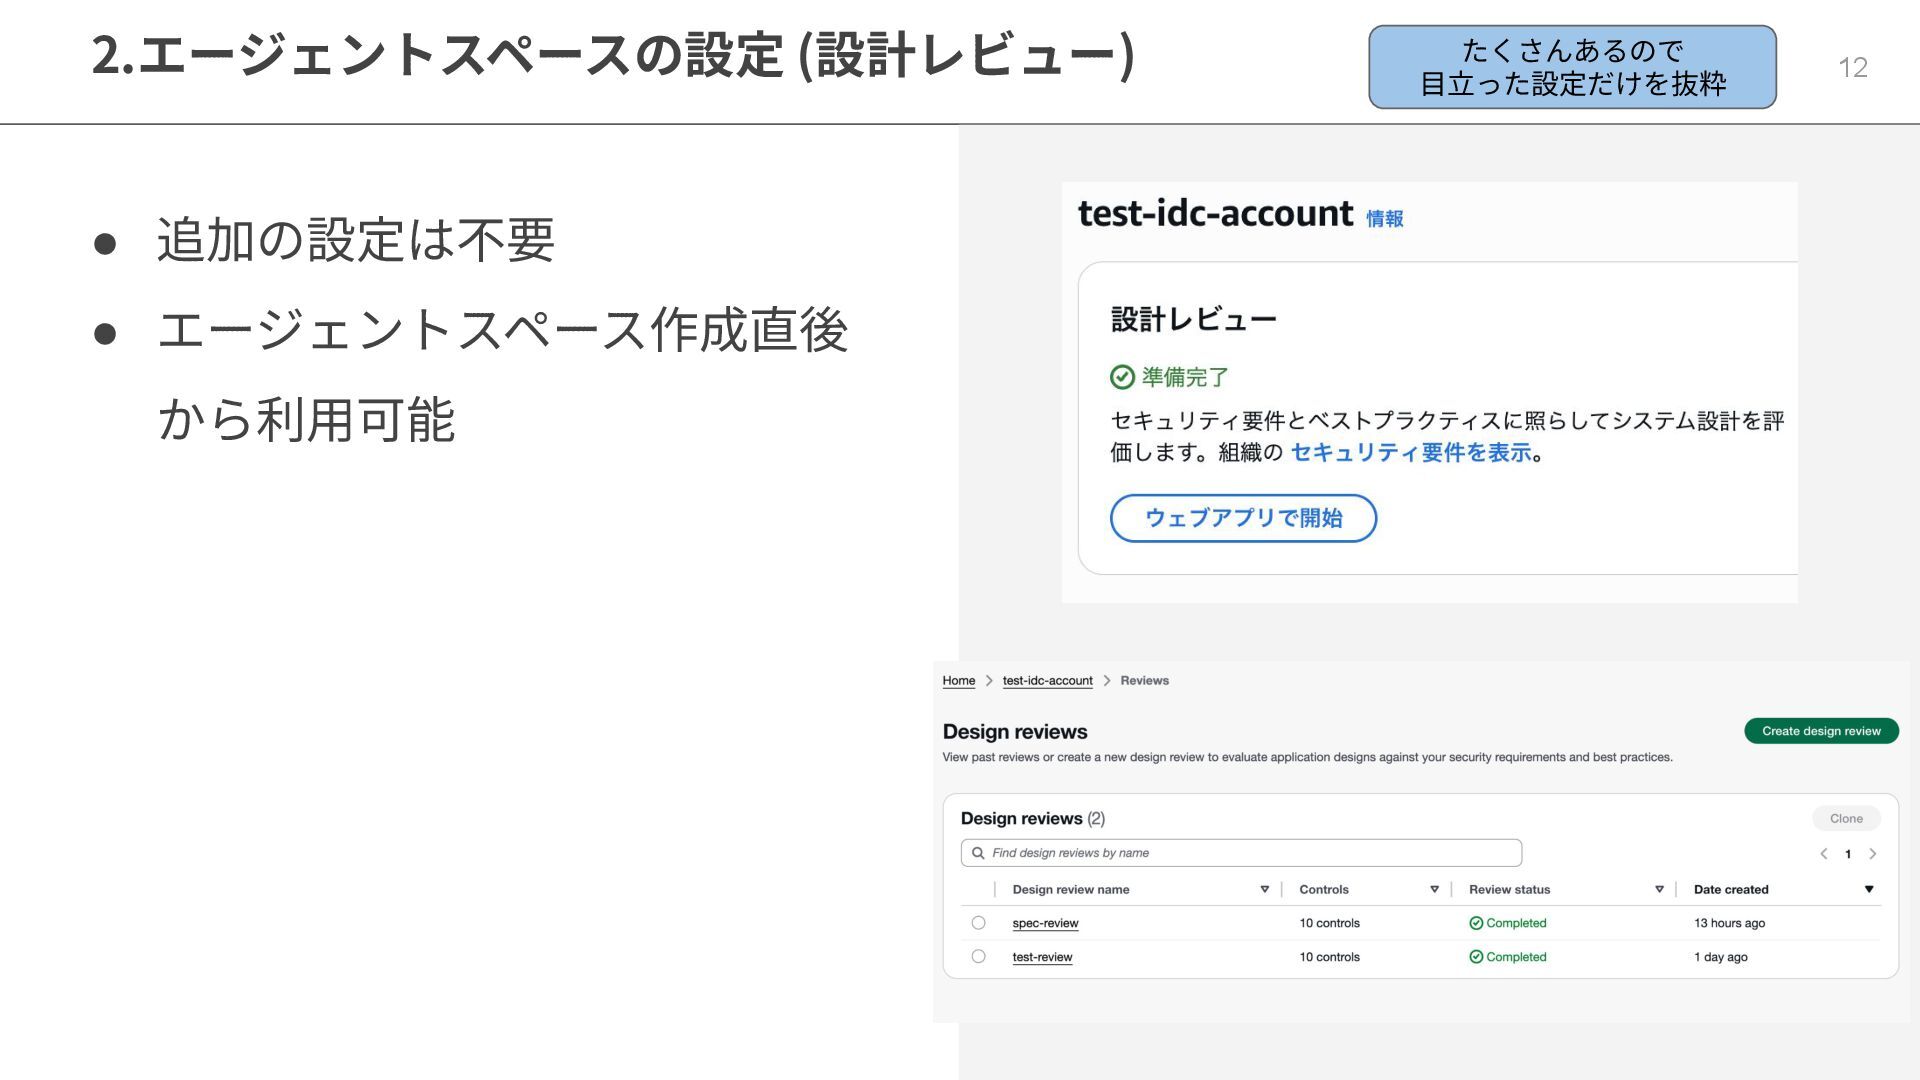Click the Create design review button

pos(1821,731)
